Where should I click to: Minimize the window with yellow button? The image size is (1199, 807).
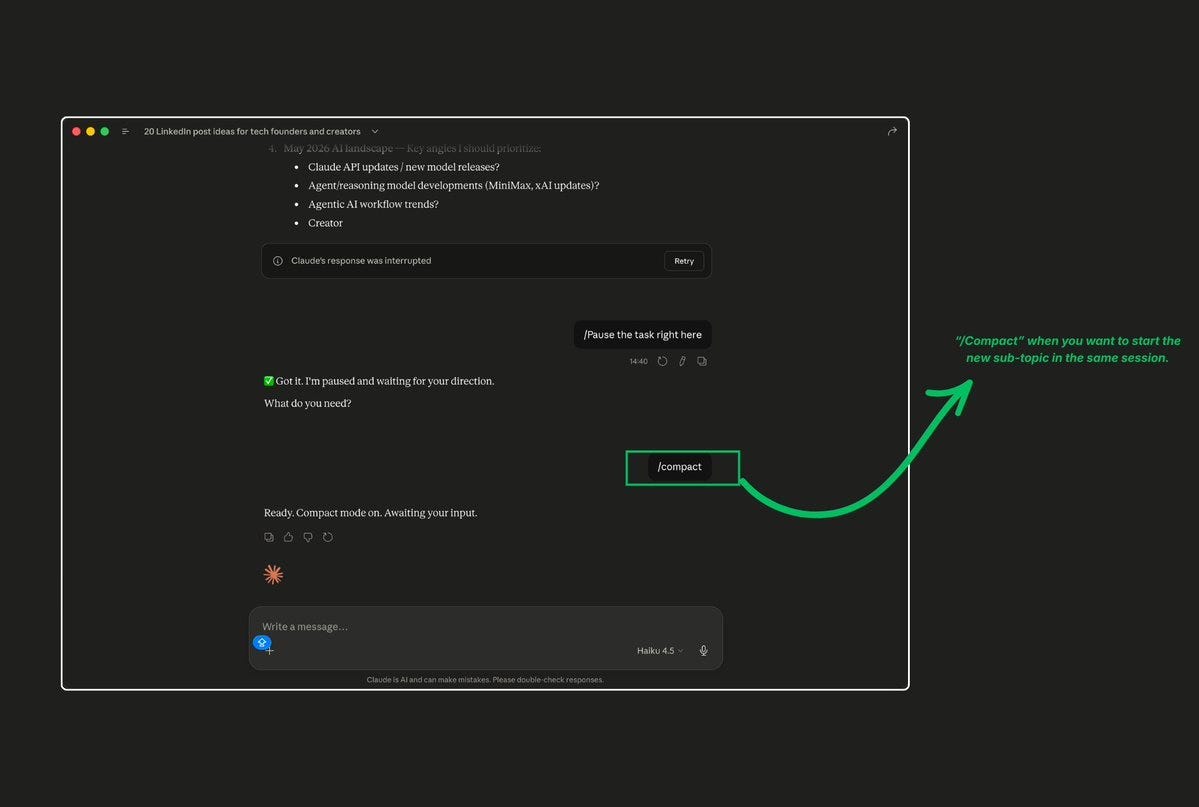[90, 132]
